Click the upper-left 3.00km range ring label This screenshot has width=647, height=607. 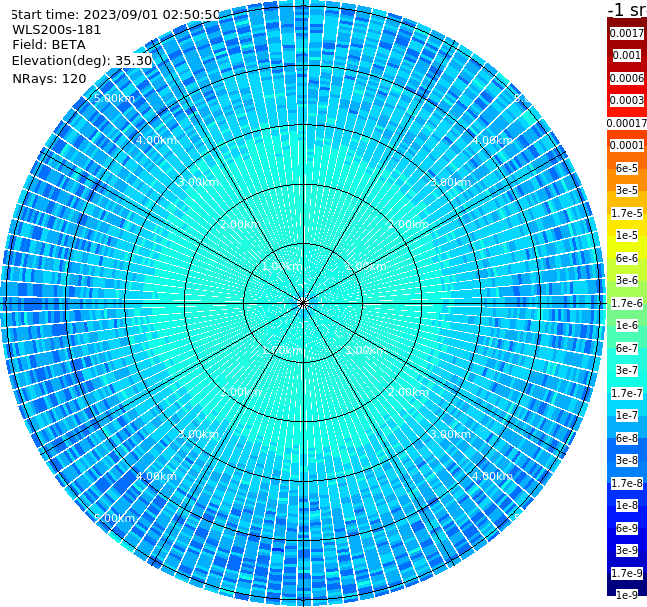[198, 182]
